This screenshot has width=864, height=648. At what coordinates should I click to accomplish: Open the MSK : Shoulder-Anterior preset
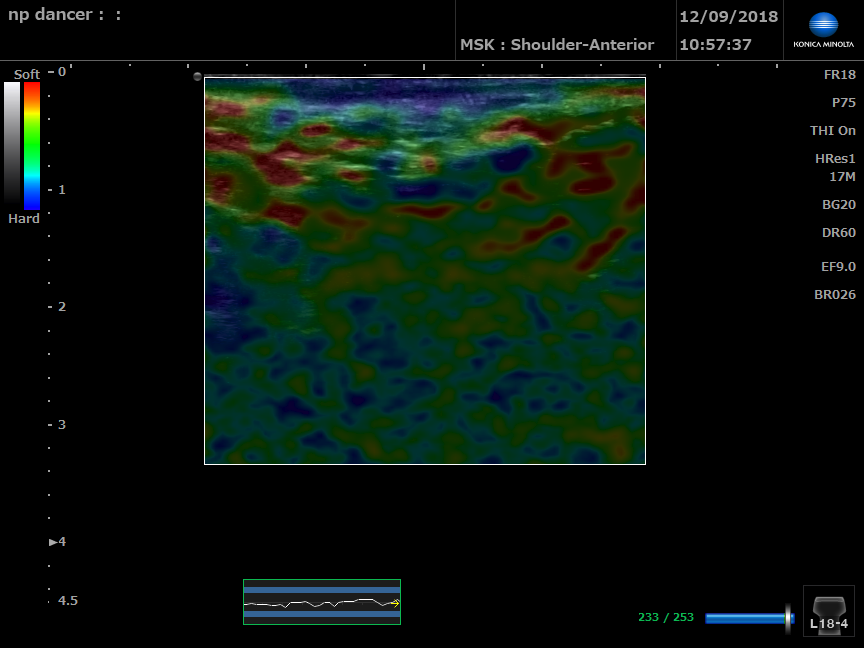coord(557,45)
